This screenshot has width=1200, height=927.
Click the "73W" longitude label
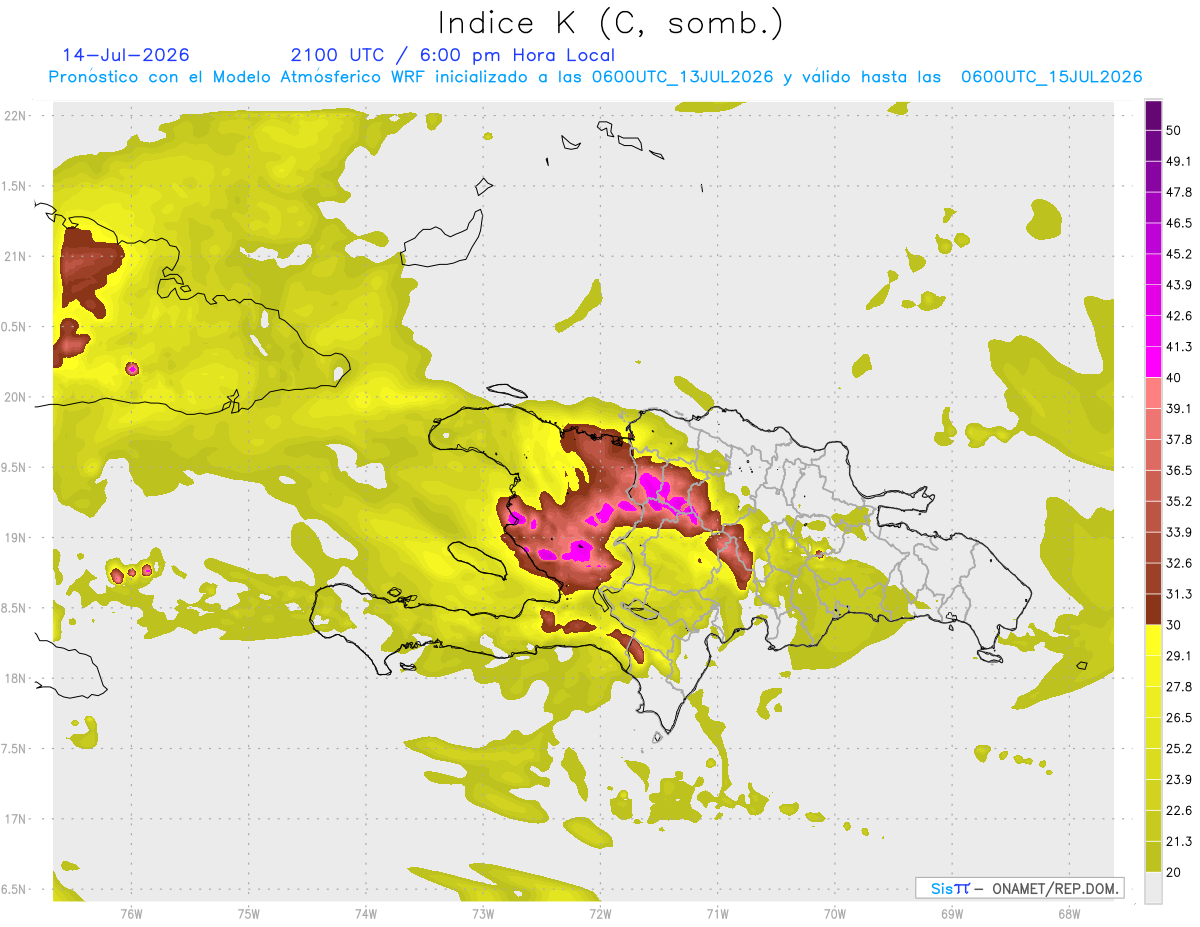click(483, 913)
